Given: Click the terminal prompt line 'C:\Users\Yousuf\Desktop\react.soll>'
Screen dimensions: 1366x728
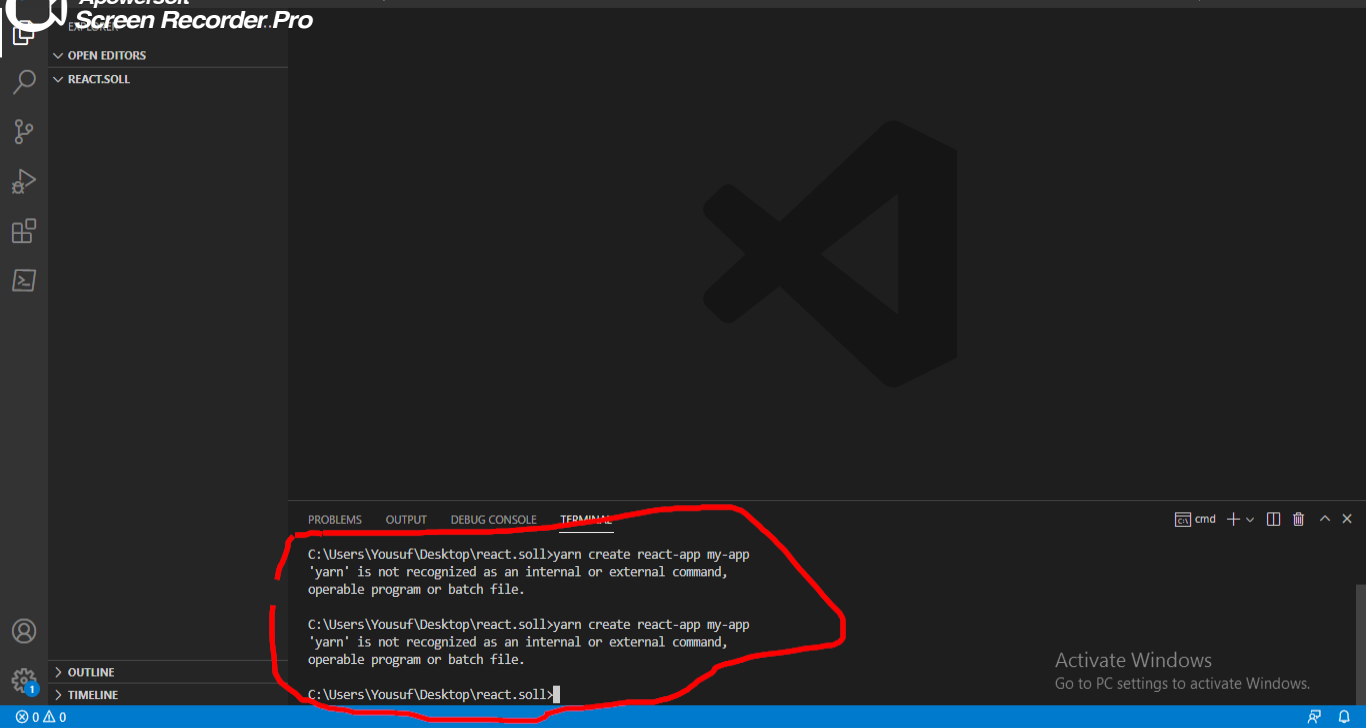Looking at the screenshot, I should [430, 694].
